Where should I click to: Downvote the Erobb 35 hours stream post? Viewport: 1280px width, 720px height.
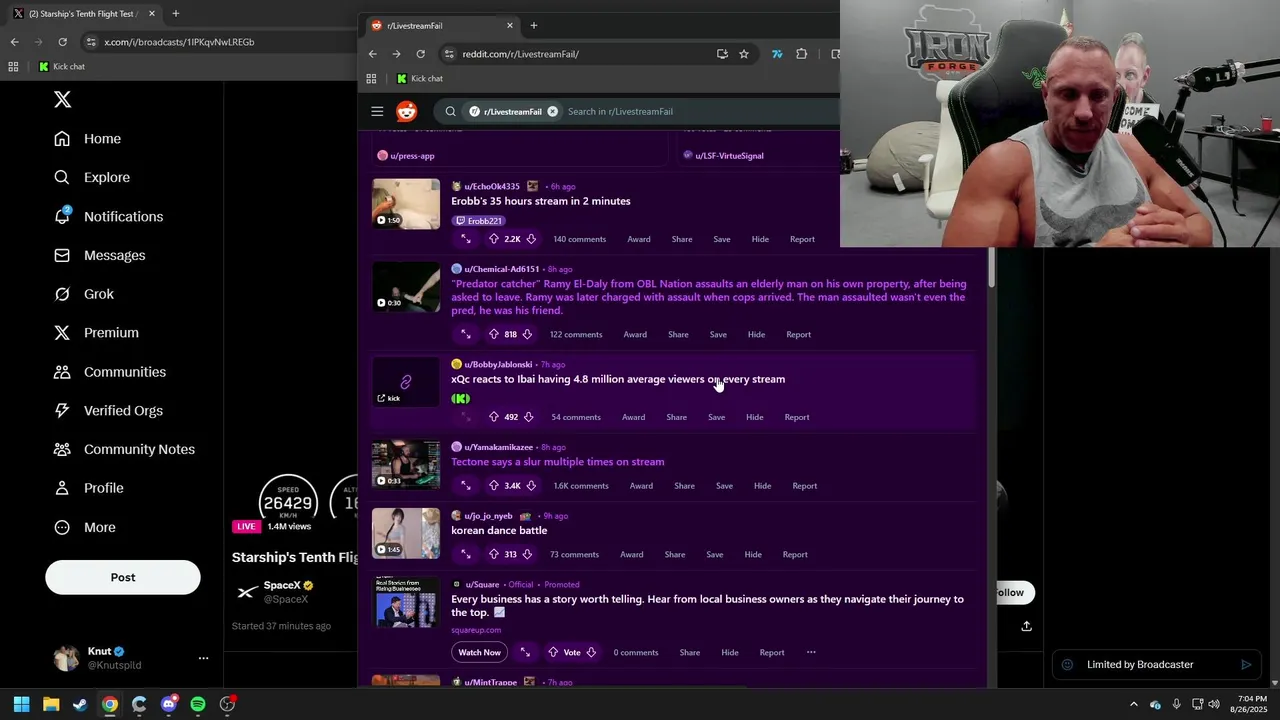531,239
